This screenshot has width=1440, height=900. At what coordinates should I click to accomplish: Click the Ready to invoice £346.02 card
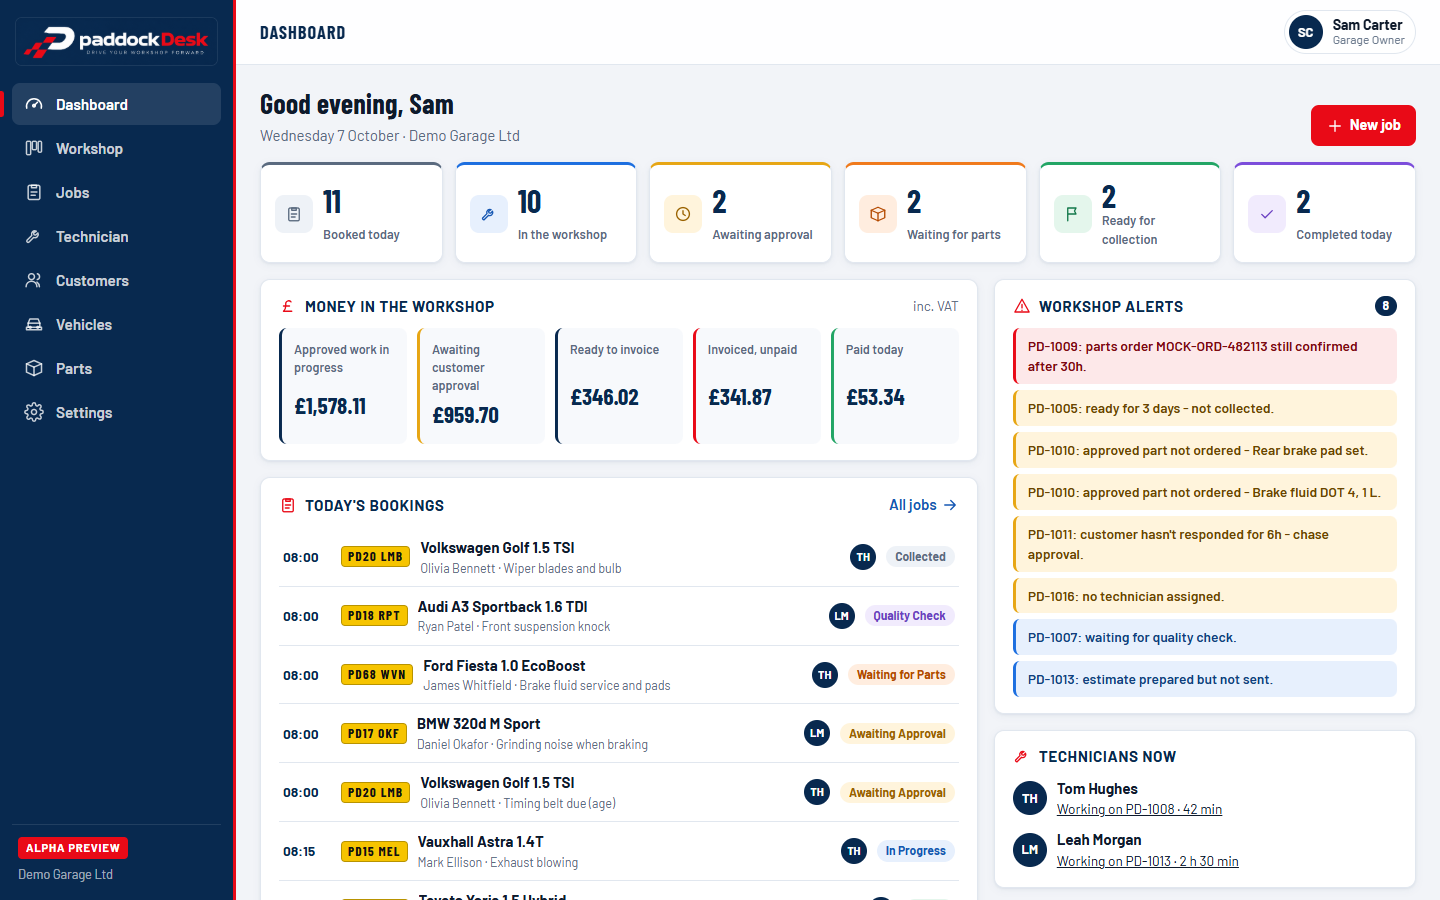pos(619,386)
